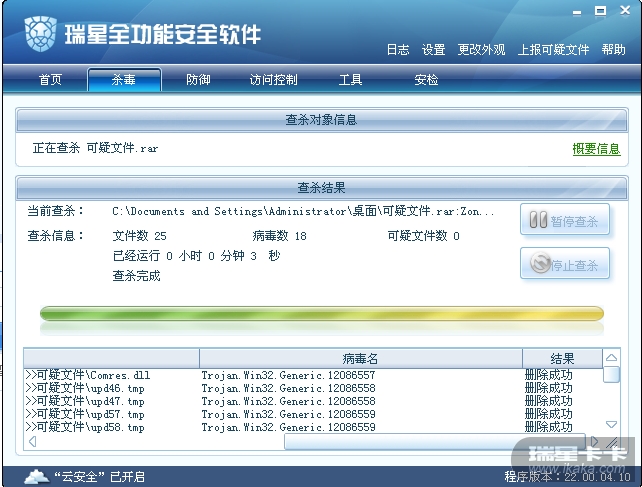Click the horizontal scroll left arrow
The height and width of the screenshot is (487, 642).
32,442
